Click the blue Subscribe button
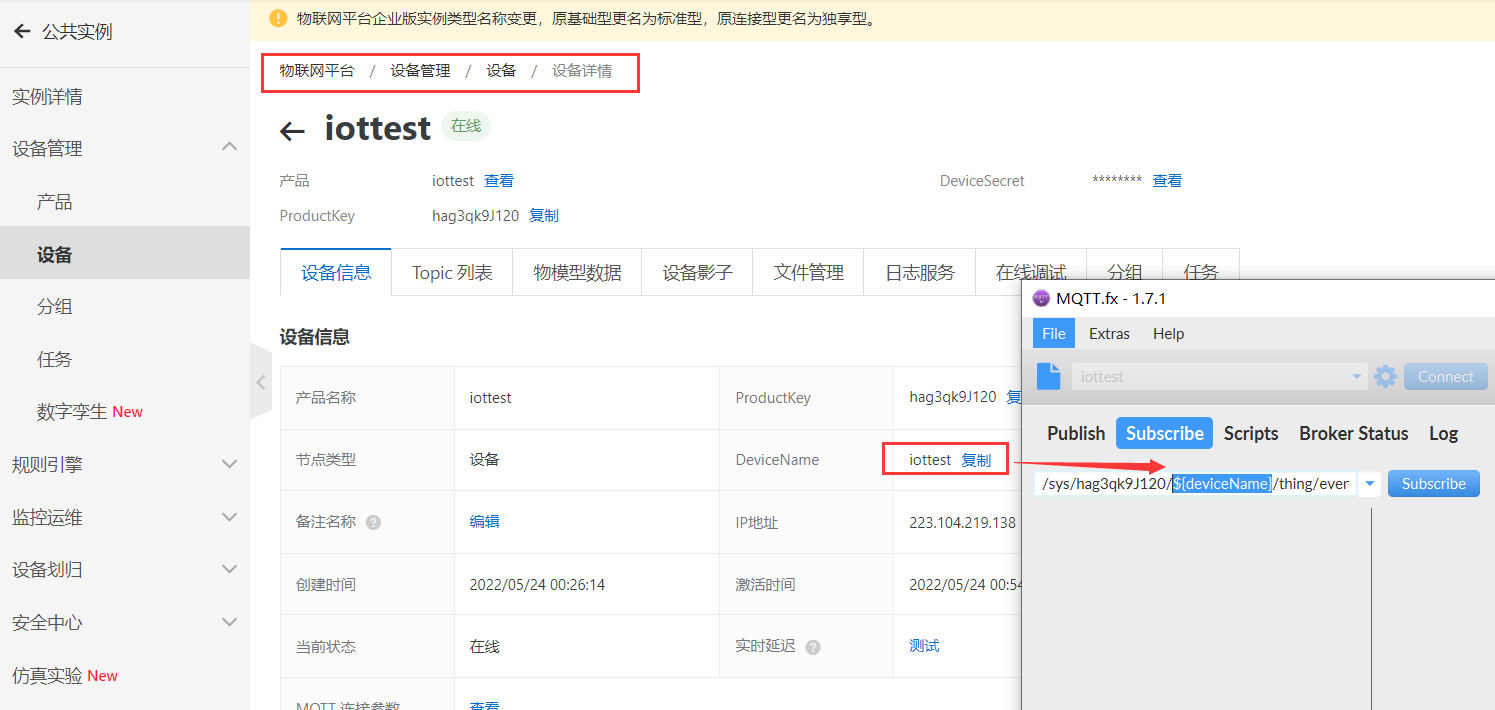 (1433, 484)
